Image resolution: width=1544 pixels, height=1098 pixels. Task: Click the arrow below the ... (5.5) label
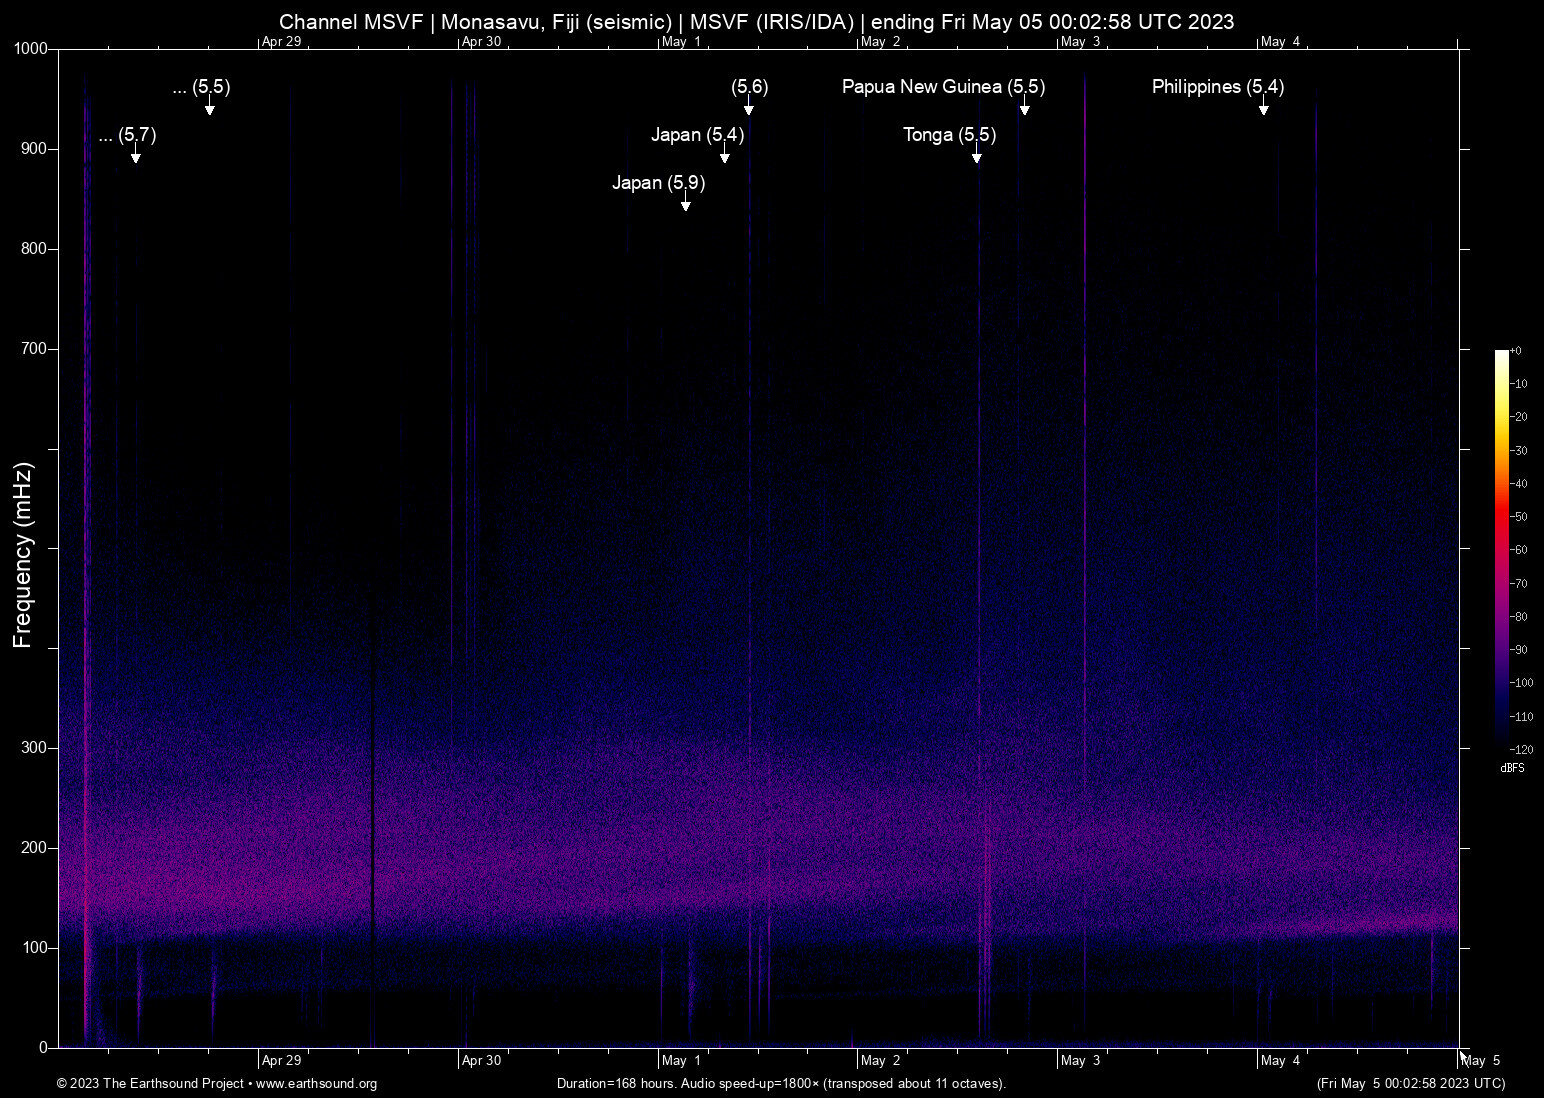click(209, 108)
